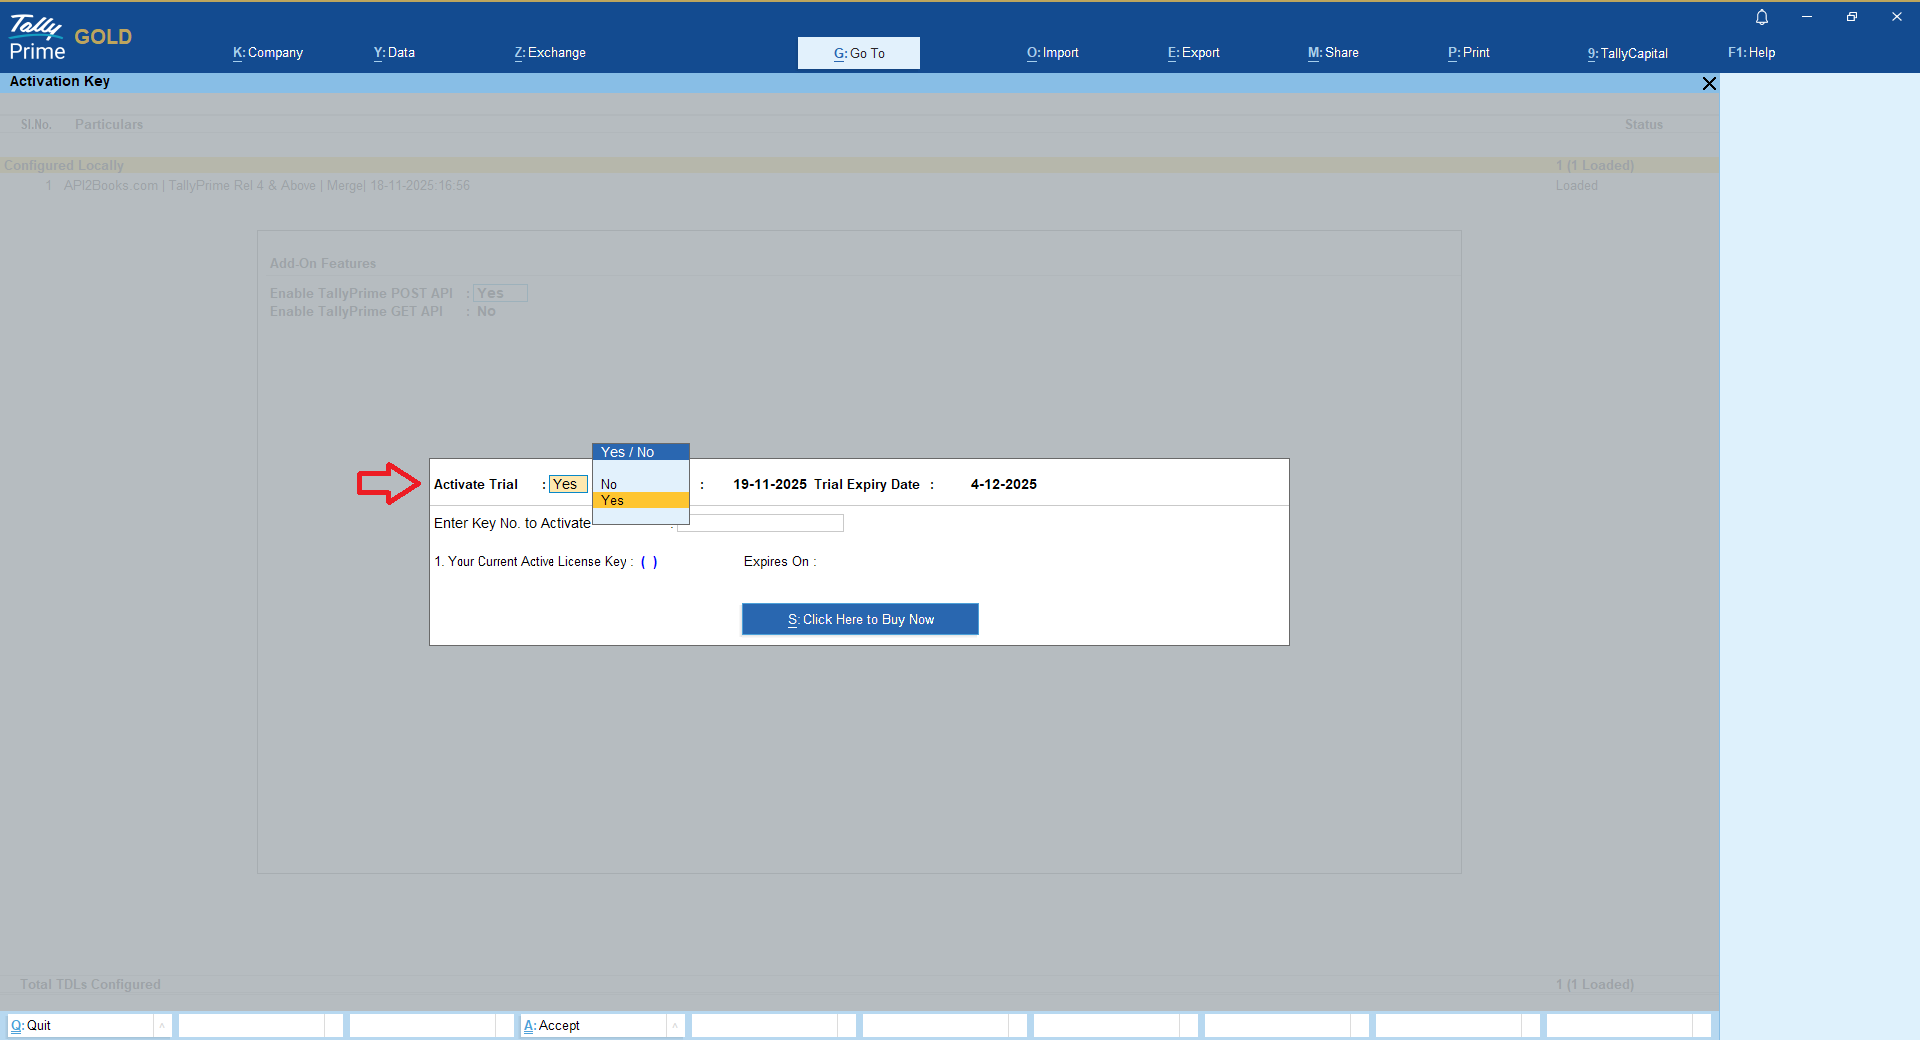This screenshot has height=1040, width=1920.
Task: Close the Activation Key screen
Action: 1709,84
